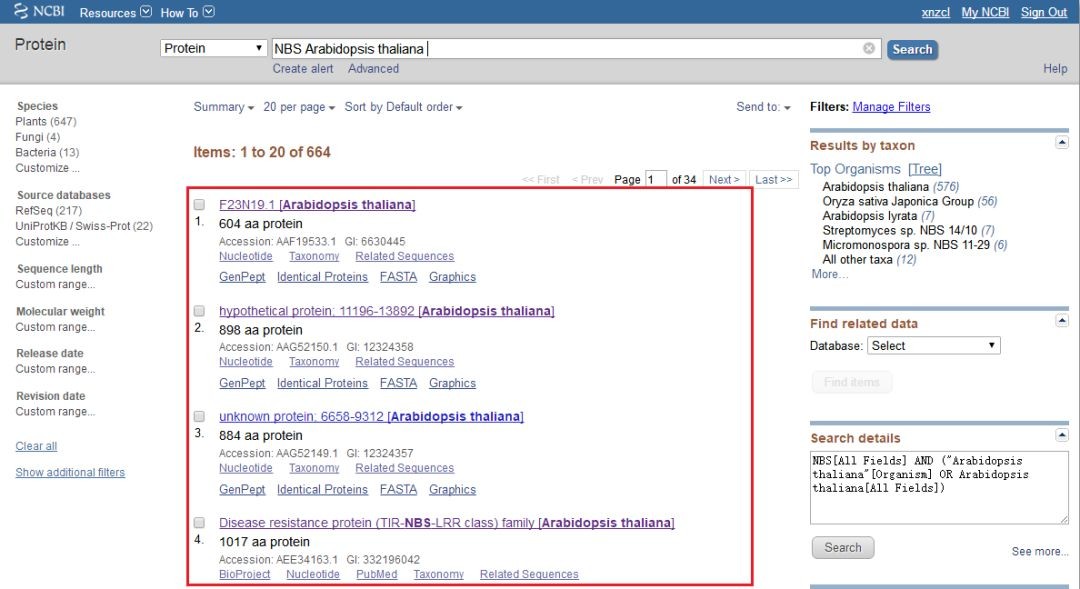The image size is (1080, 589).
Task: Select the hypothetical protein 11196-13892 checkbox
Action: click(199, 311)
